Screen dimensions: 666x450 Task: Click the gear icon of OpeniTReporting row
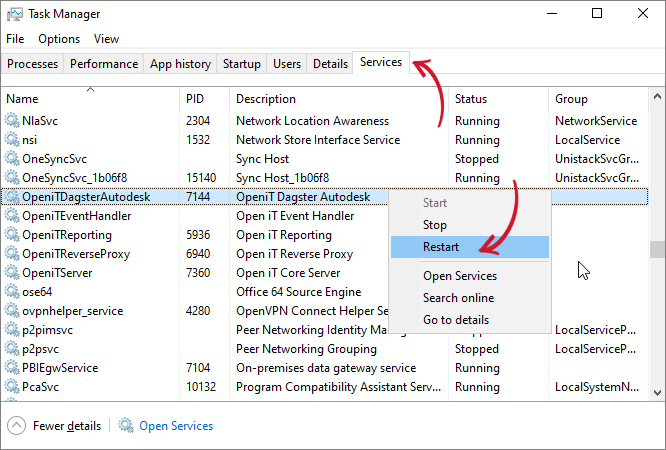[12, 235]
